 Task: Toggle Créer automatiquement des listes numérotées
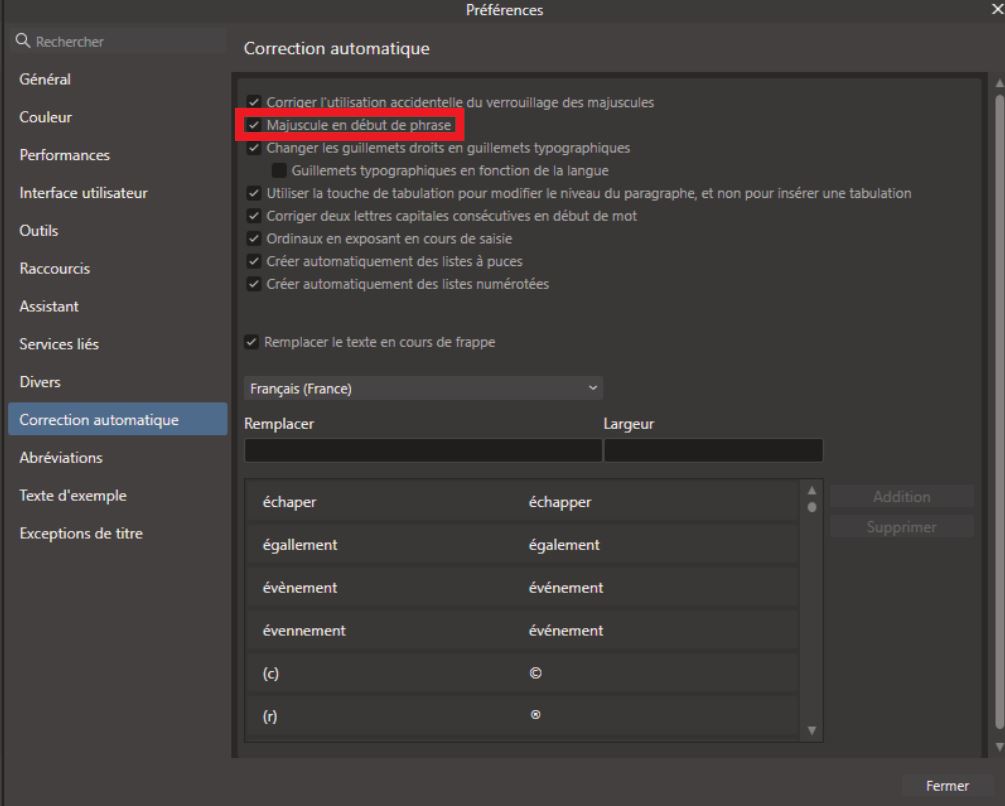pyautogui.click(x=254, y=284)
